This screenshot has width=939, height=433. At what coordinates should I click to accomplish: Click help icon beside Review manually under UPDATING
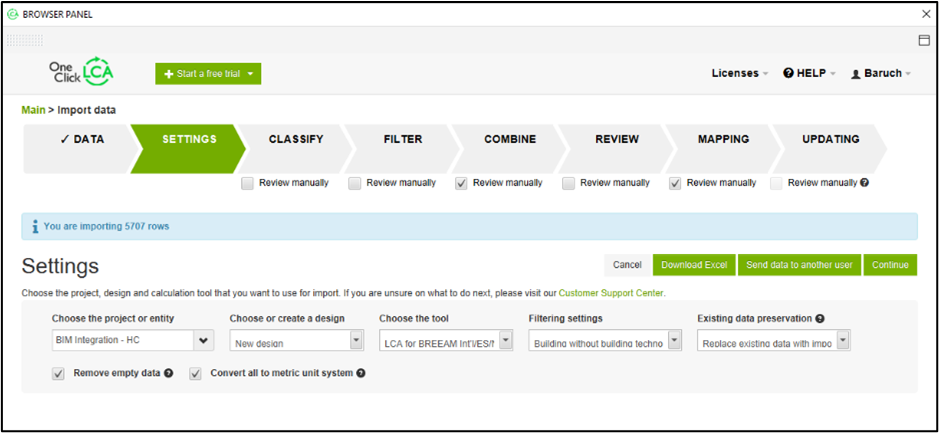864,183
